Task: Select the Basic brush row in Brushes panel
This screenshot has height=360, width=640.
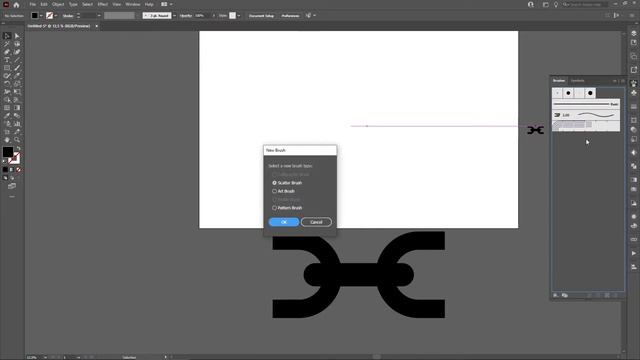Action: click(586, 104)
